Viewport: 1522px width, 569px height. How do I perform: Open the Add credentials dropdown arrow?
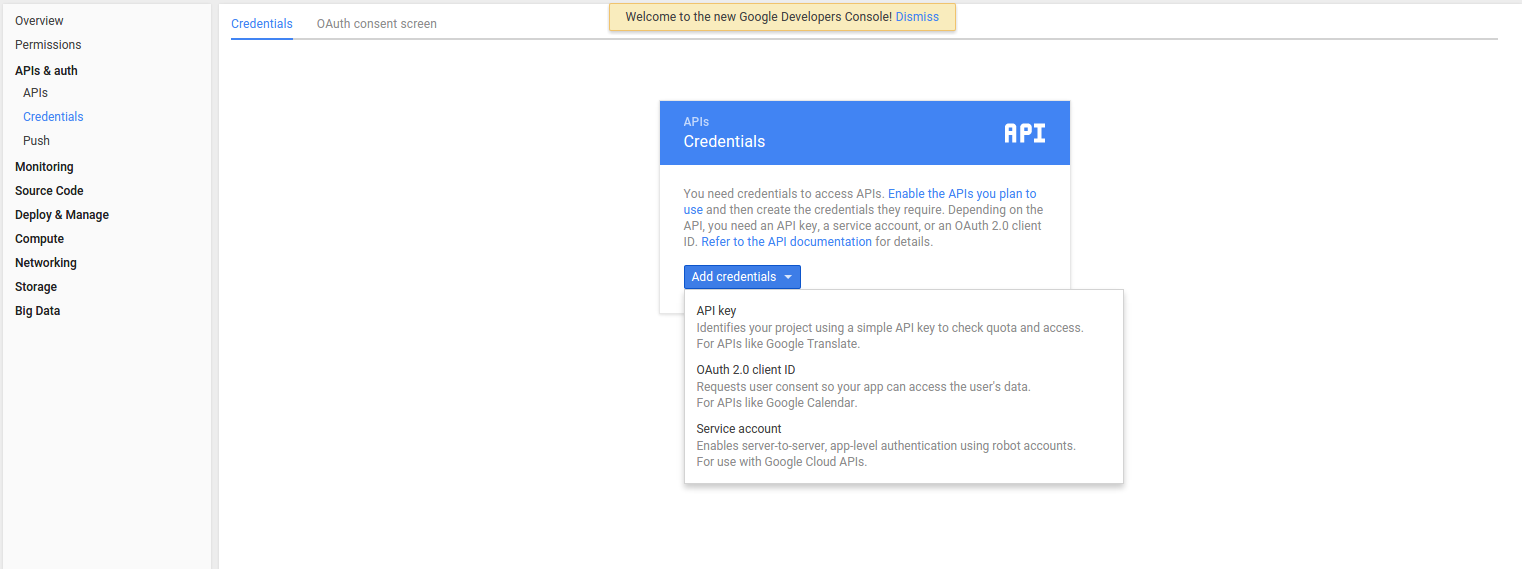point(788,277)
